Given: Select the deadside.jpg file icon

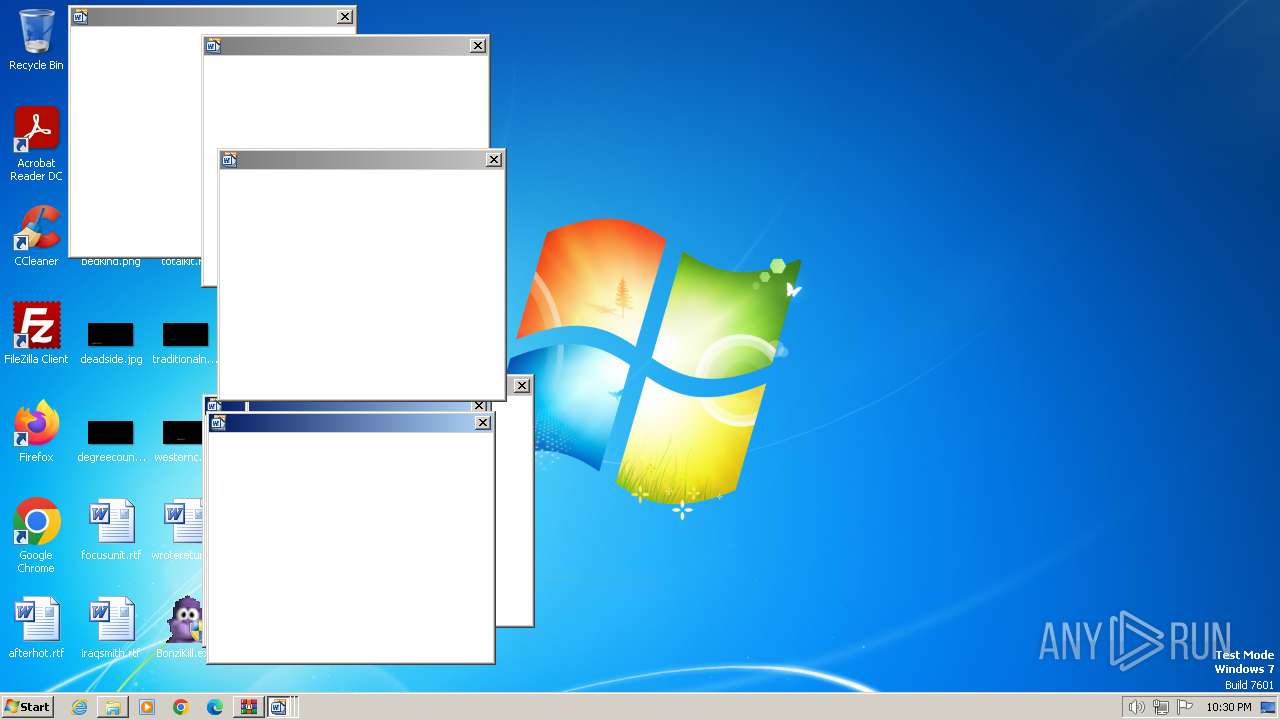Looking at the screenshot, I should point(111,343).
